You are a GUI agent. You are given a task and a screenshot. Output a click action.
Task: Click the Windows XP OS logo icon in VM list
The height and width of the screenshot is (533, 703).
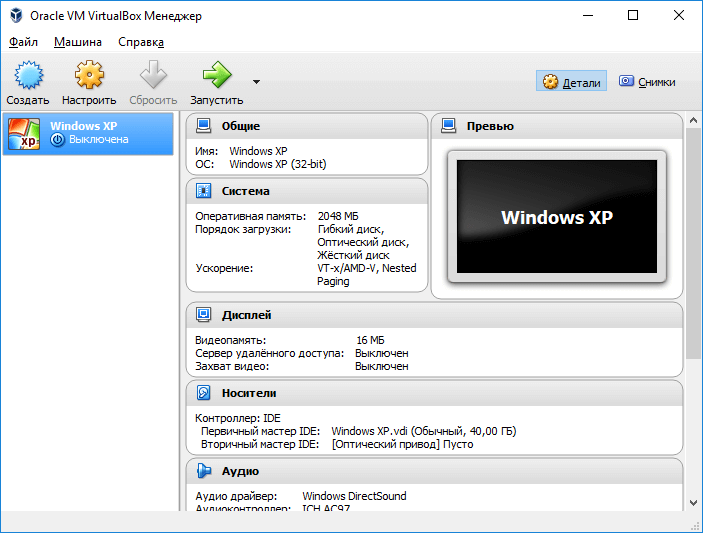[x=24, y=134]
